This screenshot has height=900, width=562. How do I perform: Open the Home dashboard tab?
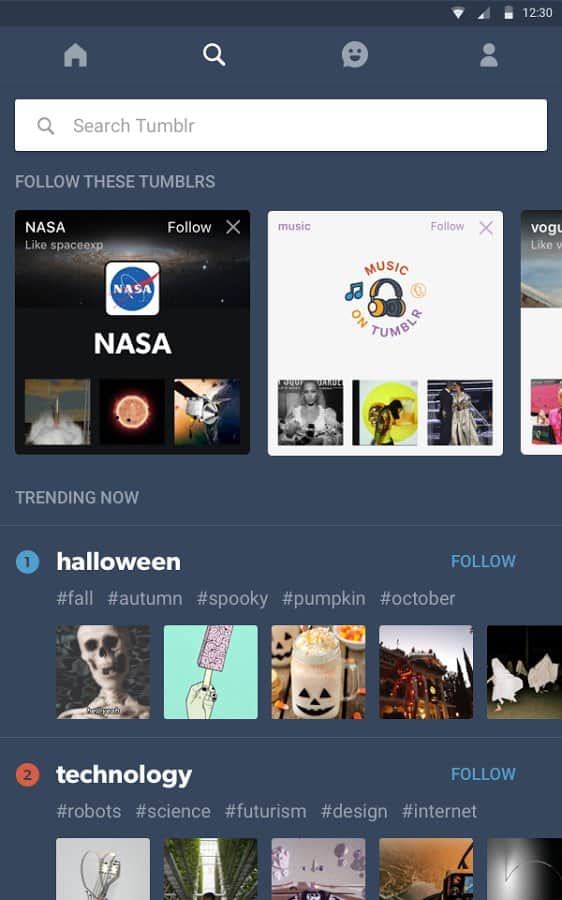pyautogui.click(x=75, y=55)
